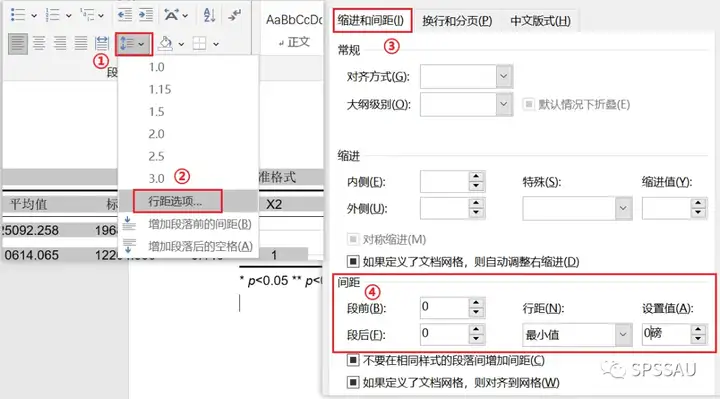720x399 pixels.
Task: Click the numbered list icon
Action: [x=52, y=15]
